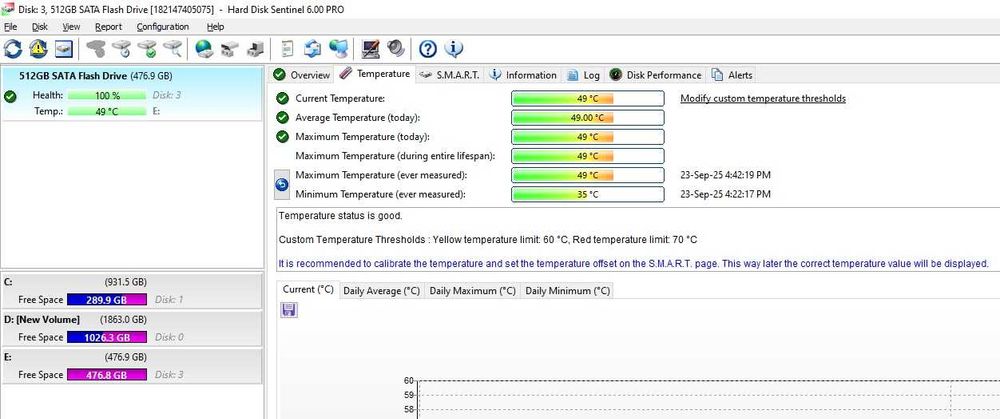Viewport: 1000px width, 419px height.
Task: Click the first greyed stethoscope disk test icon
Action: (96, 48)
